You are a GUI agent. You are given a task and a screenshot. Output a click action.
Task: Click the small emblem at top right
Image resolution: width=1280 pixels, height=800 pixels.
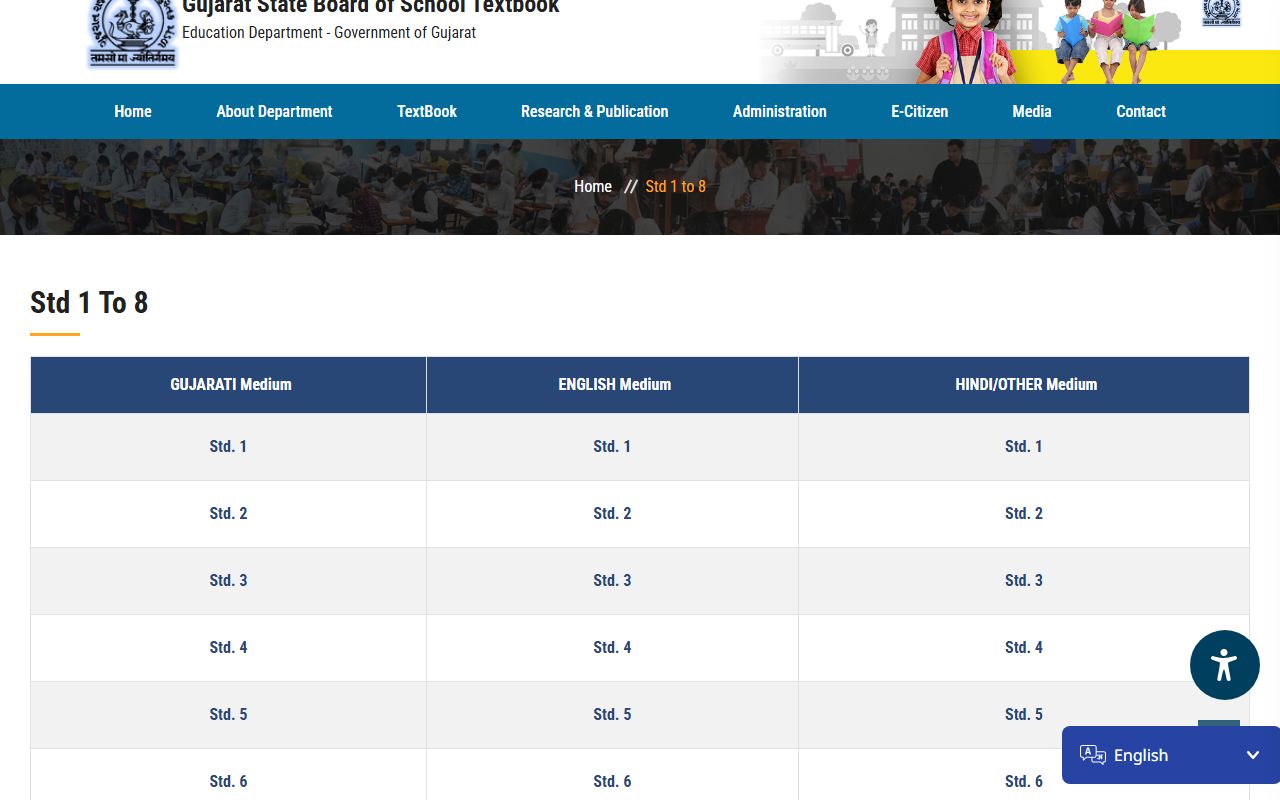[x=1221, y=13]
